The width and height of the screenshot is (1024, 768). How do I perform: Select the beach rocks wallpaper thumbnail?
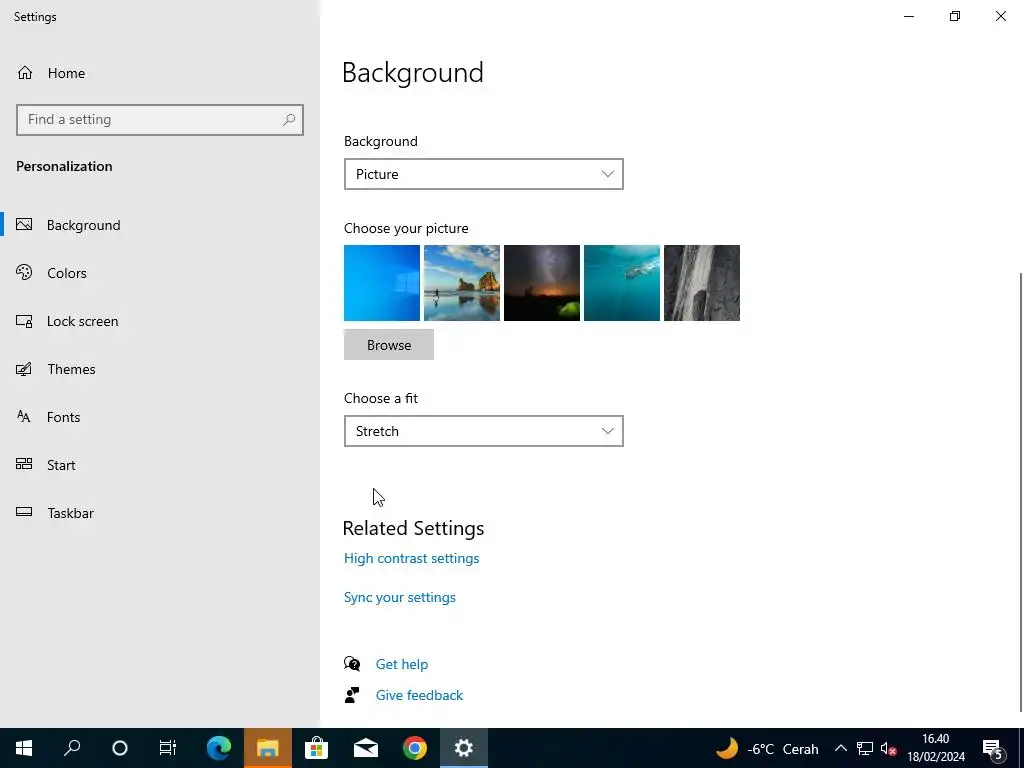coord(462,283)
